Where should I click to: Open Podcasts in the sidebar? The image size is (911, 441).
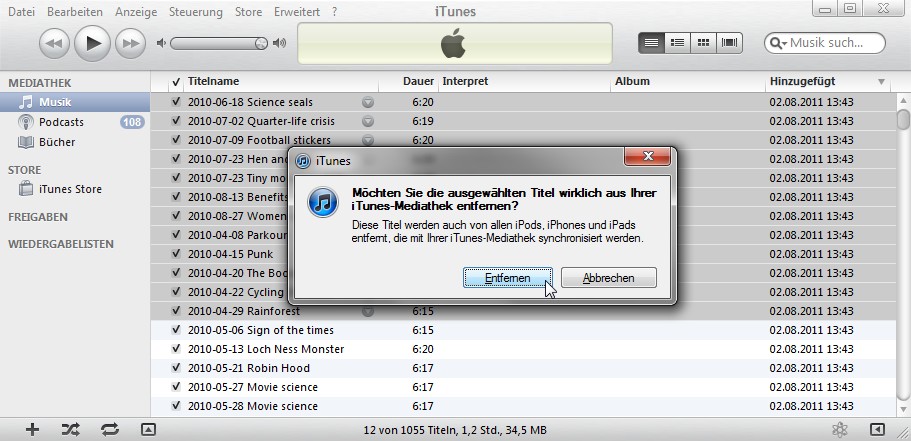(61, 122)
